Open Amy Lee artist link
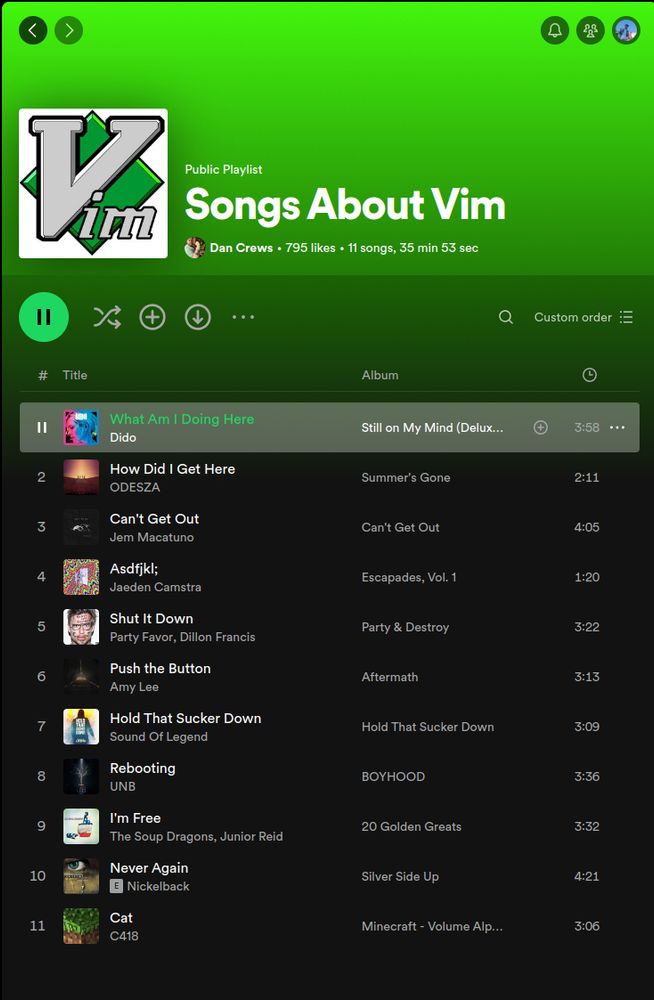The image size is (654, 1000). 134,687
